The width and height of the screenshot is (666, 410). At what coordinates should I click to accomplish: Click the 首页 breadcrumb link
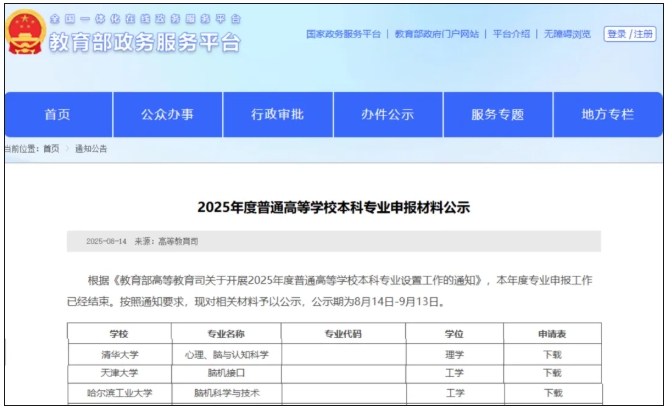[51, 149]
